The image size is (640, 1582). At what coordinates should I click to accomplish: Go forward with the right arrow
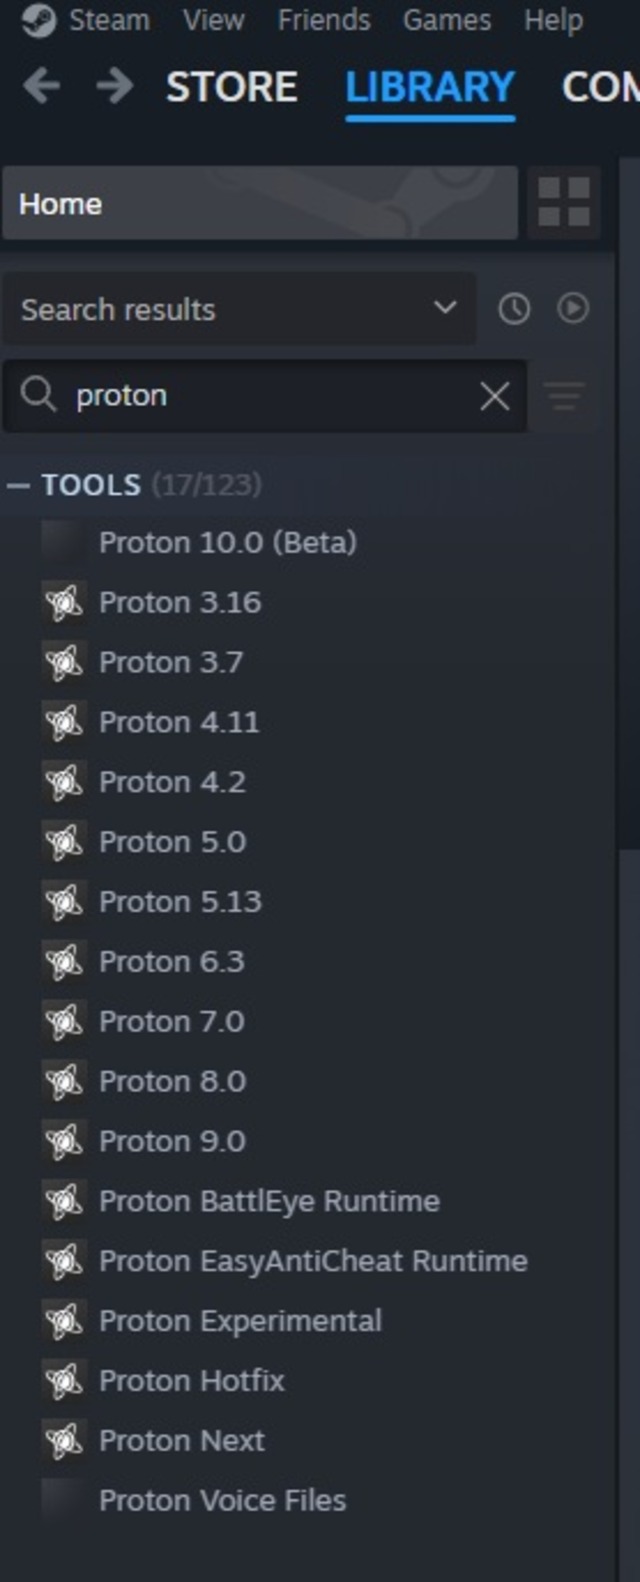(x=115, y=87)
